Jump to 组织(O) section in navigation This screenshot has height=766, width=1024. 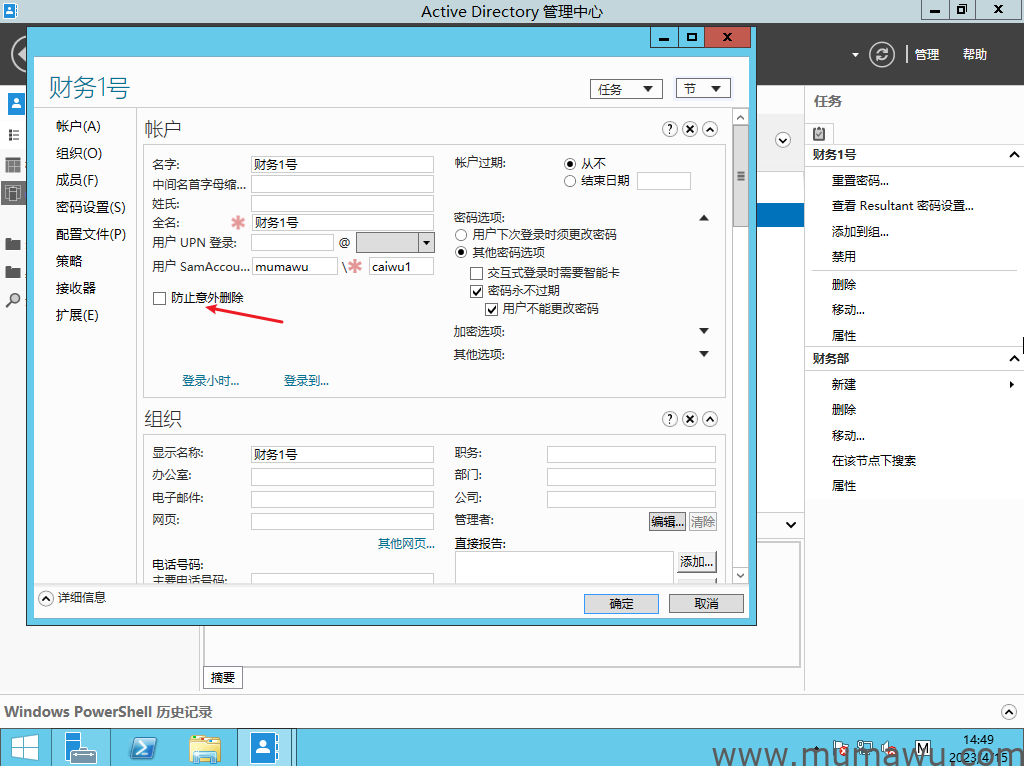click(x=79, y=153)
